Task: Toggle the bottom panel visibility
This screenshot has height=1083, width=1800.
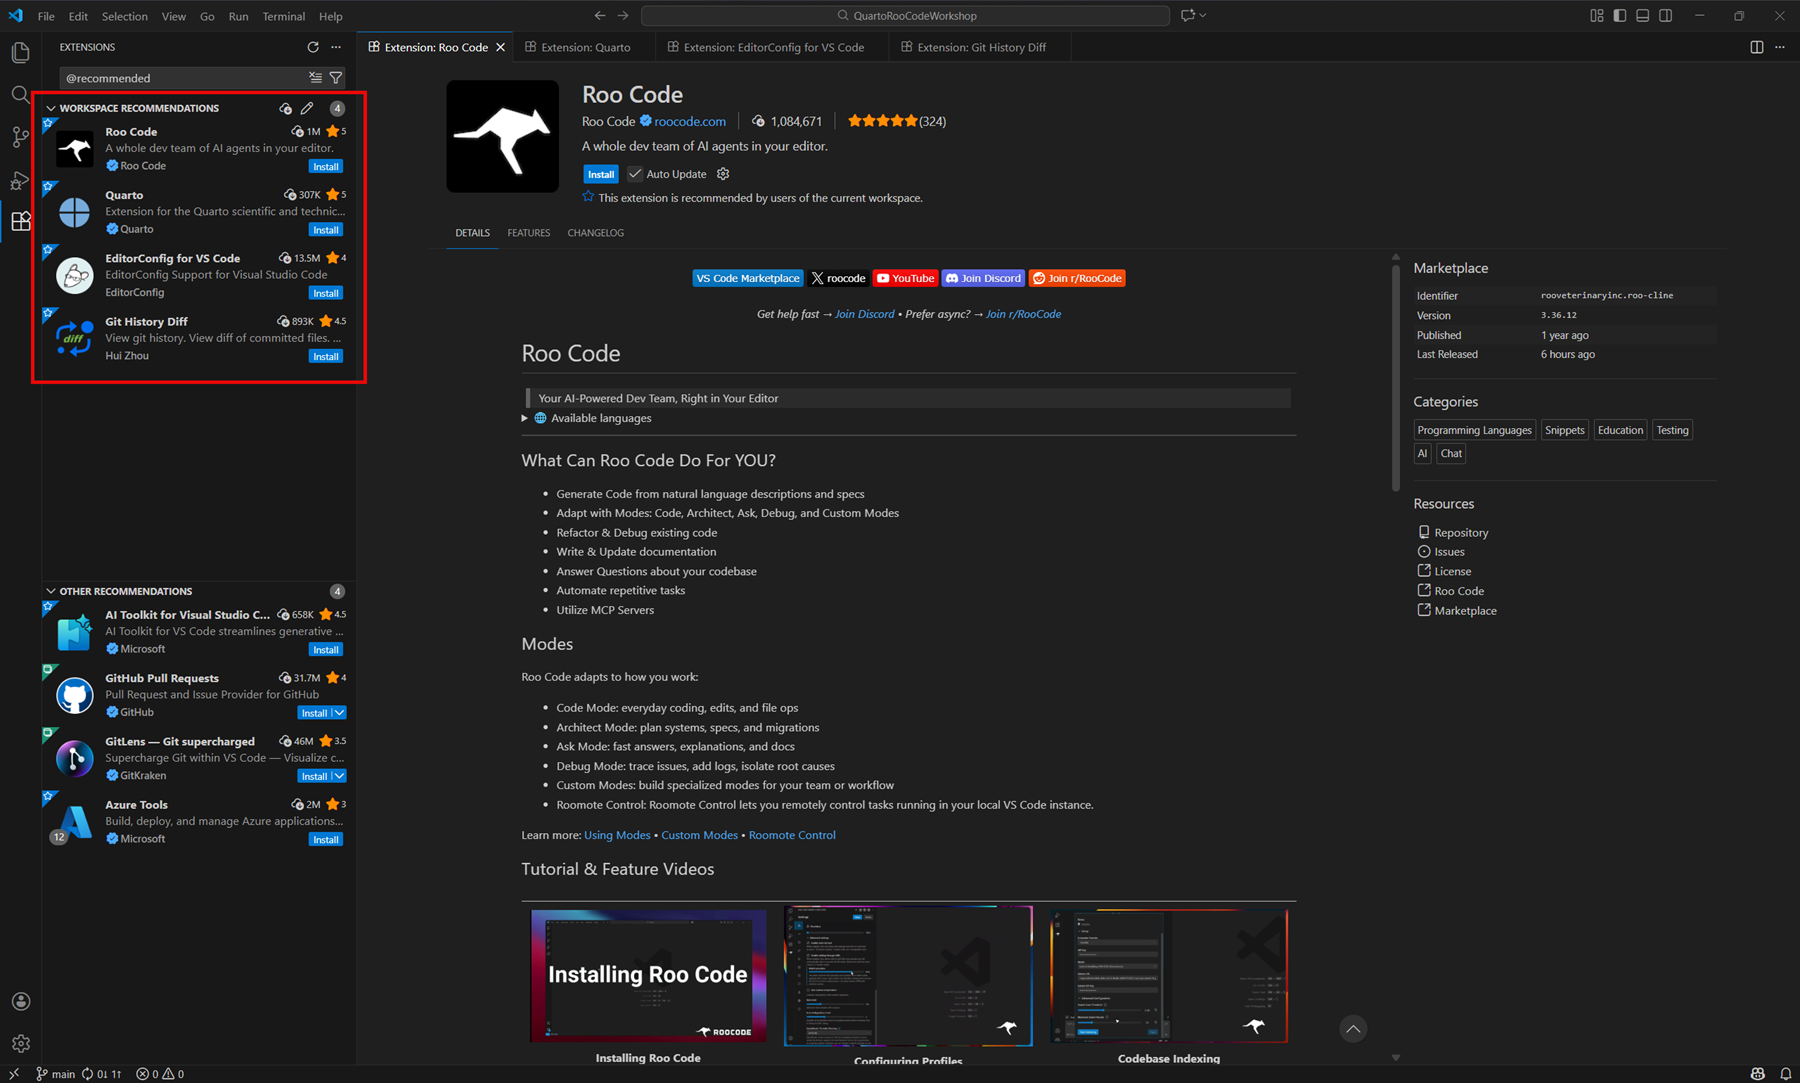Action: (1642, 16)
